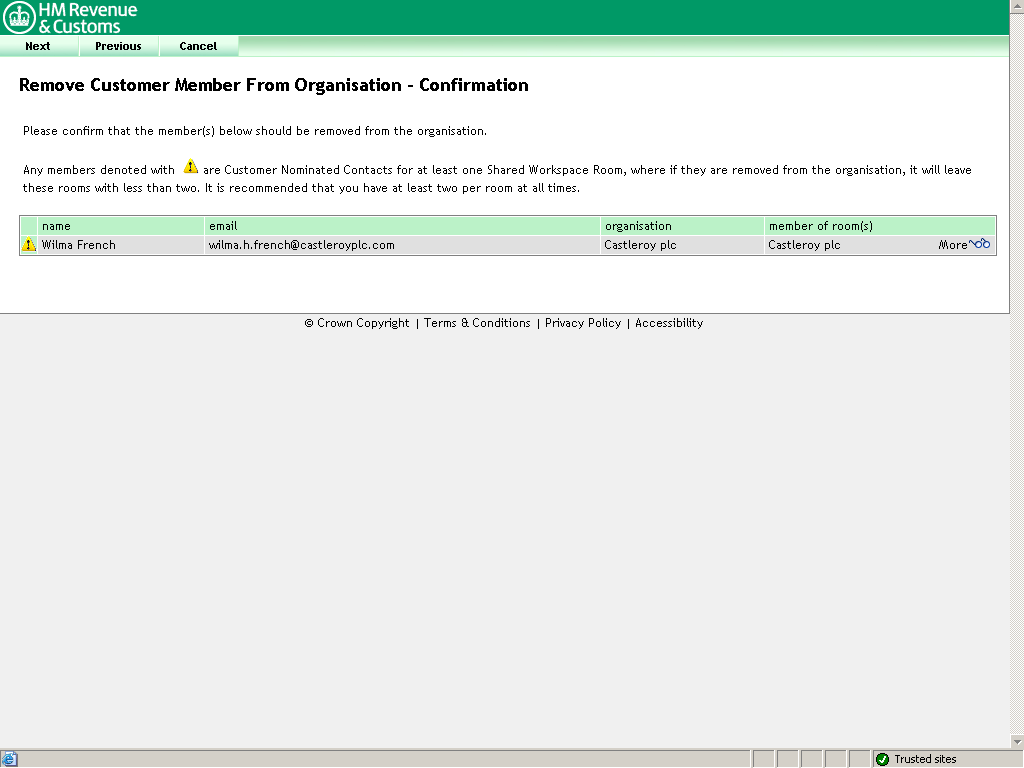Cancel the member removal
Image resolution: width=1024 pixels, height=768 pixels.
point(198,46)
